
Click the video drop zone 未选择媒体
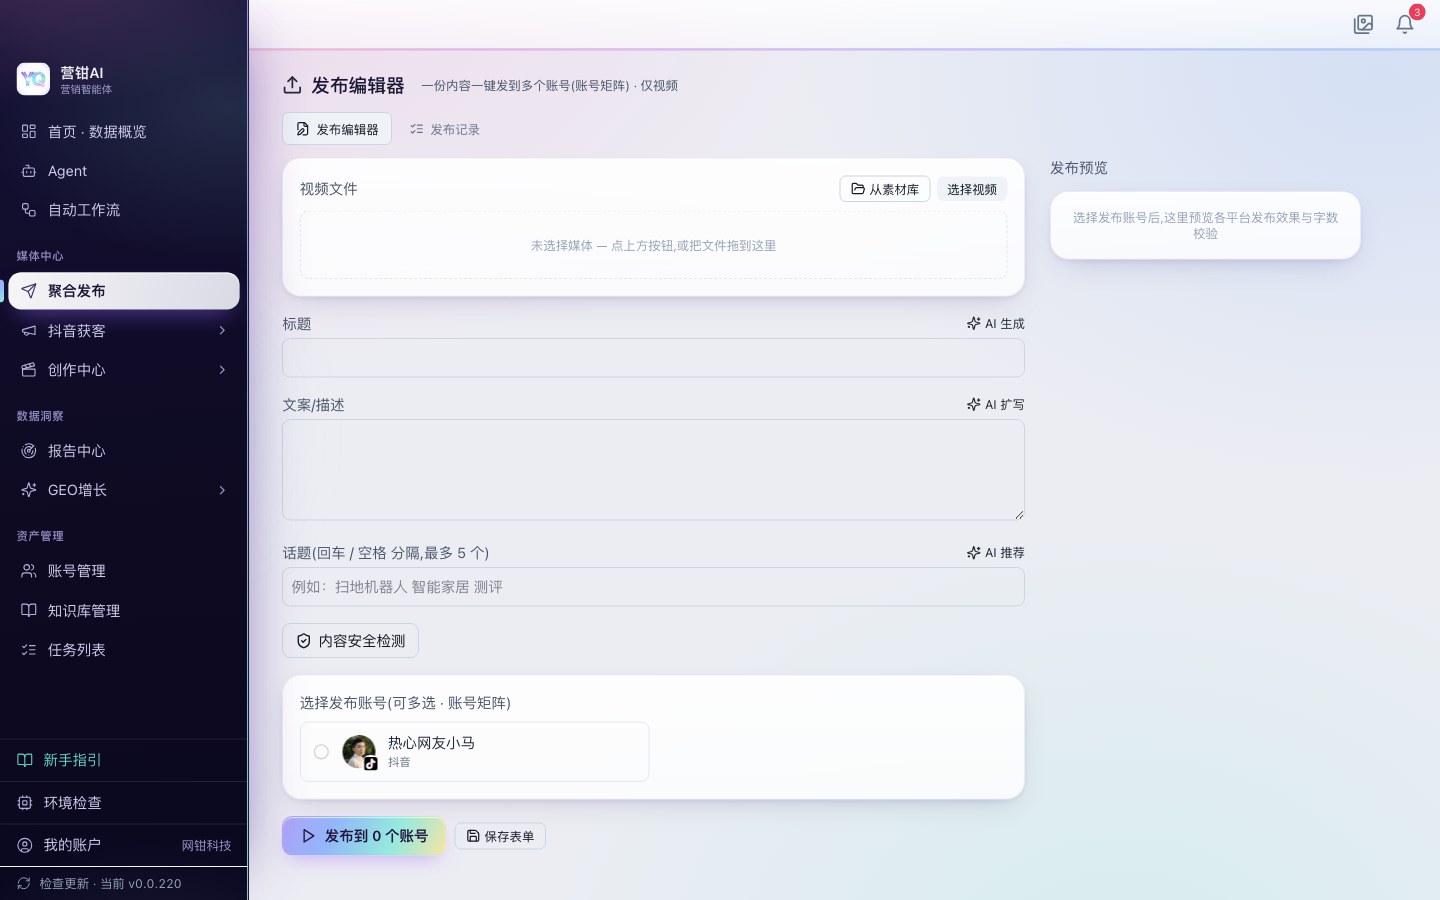(653, 245)
